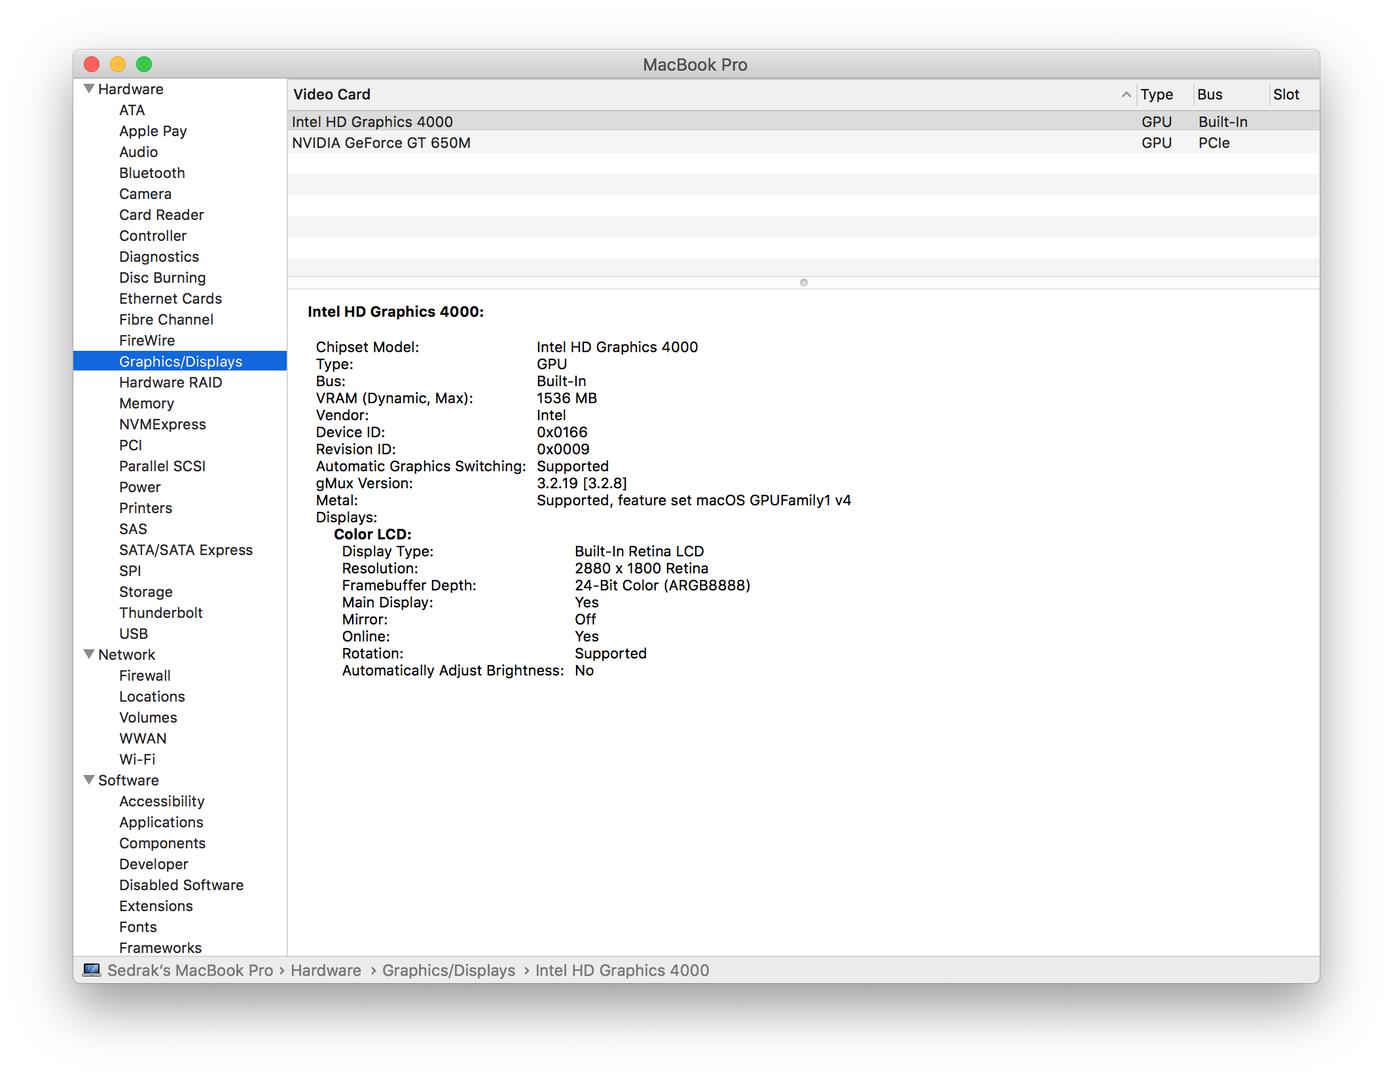Open PCI in the sidebar
The image size is (1393, 1080).
[x=131, y=446]
